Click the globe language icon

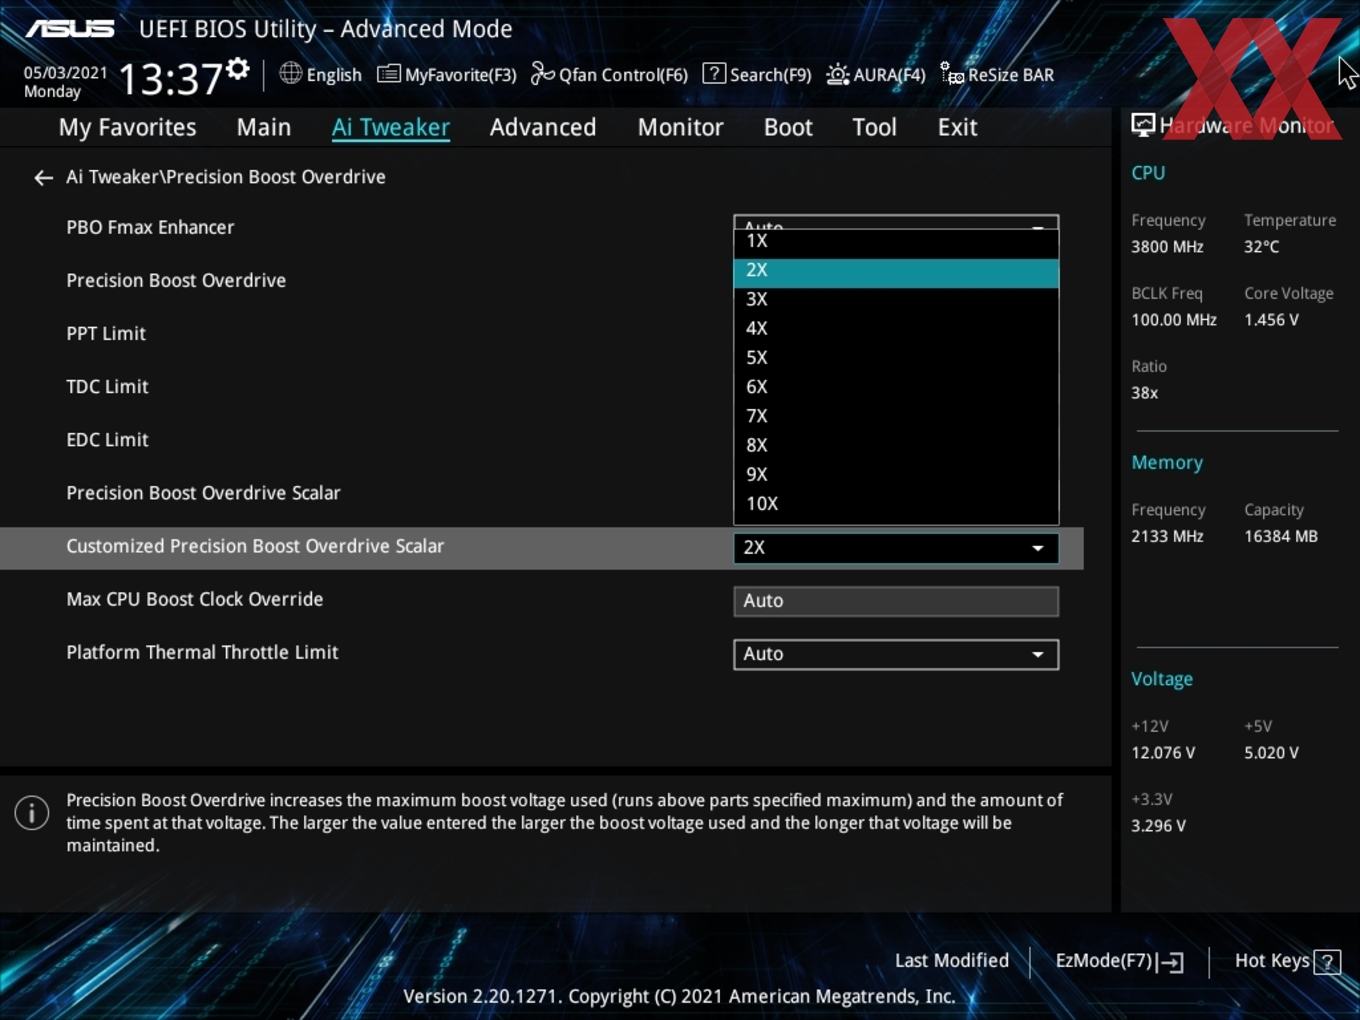[290, 73]
